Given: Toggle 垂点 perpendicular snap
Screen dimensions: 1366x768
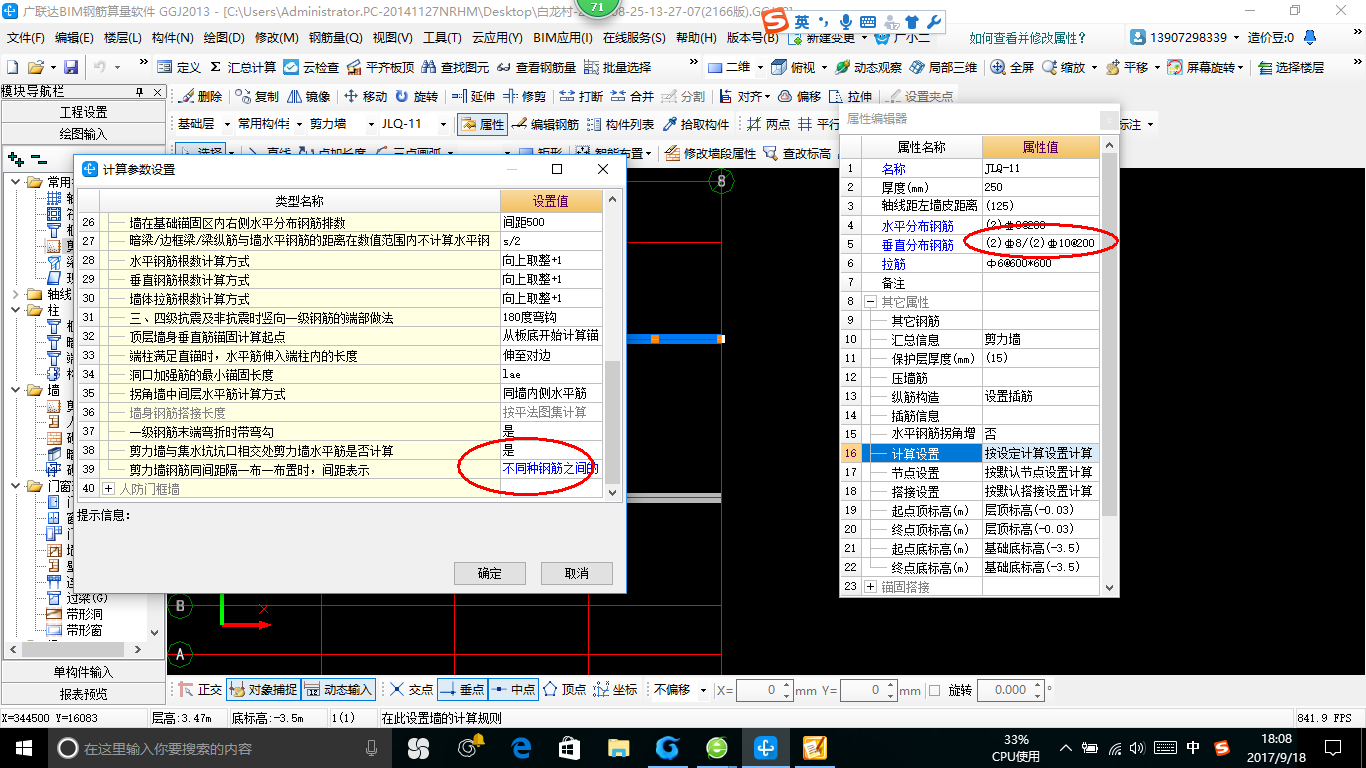Looking at the screenshot, I should (462, 689).
